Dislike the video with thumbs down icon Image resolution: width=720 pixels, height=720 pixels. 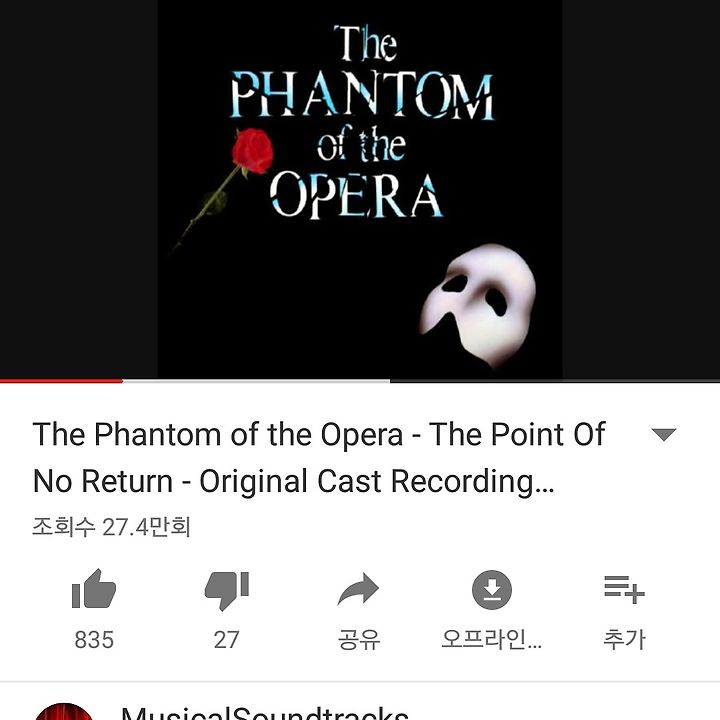[227, 591]
